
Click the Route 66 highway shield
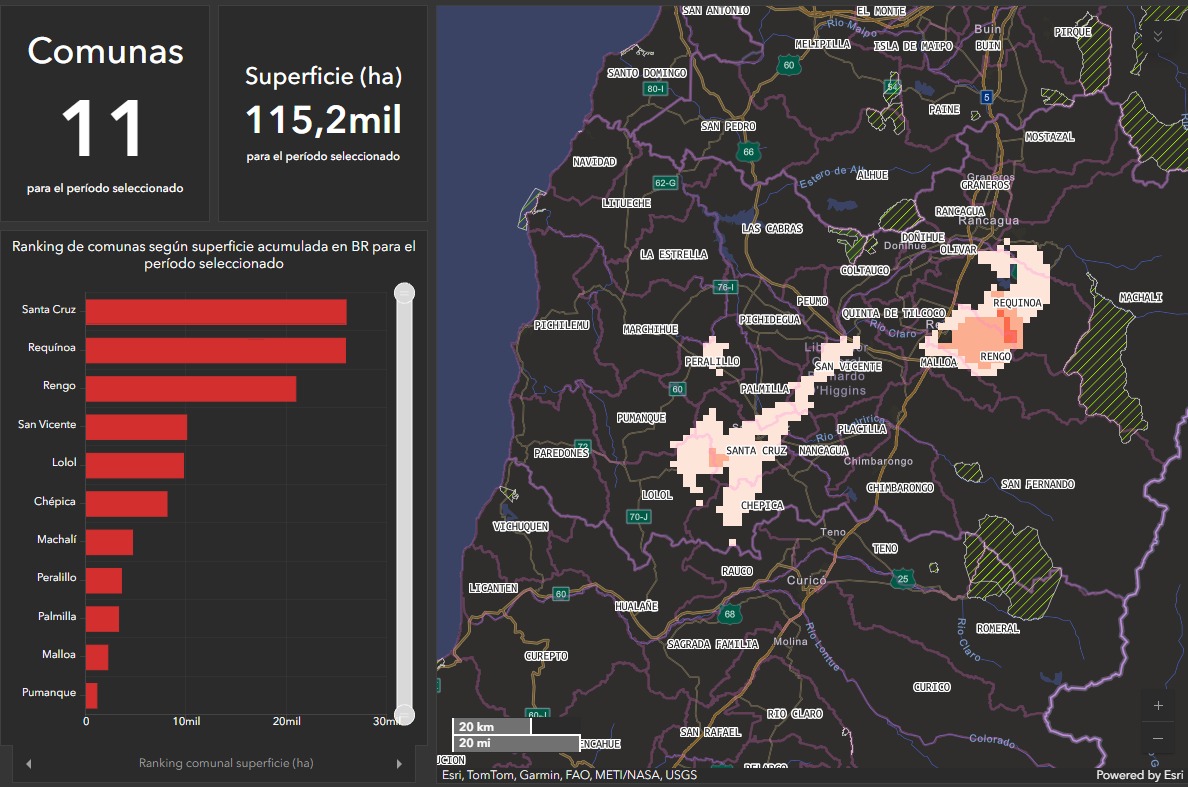748,152
